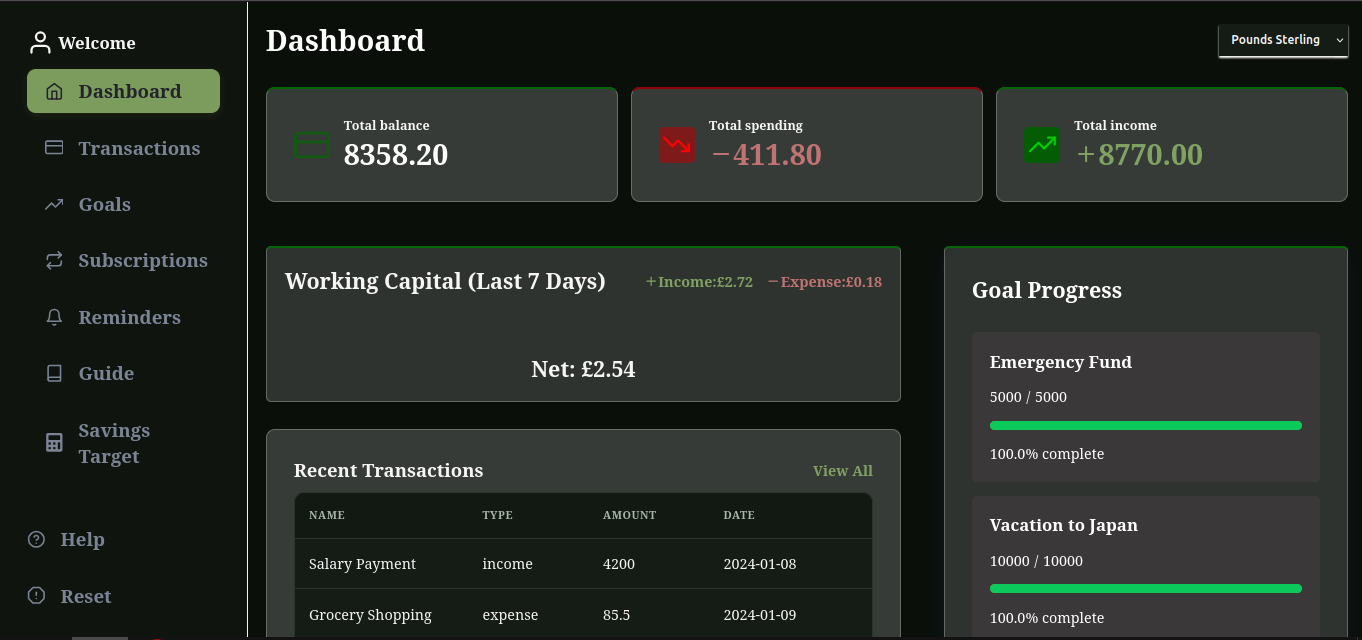This screenshot has width=1362, height=640.
Task: Click the Reset warning circle icon
Action: (37, 596)
